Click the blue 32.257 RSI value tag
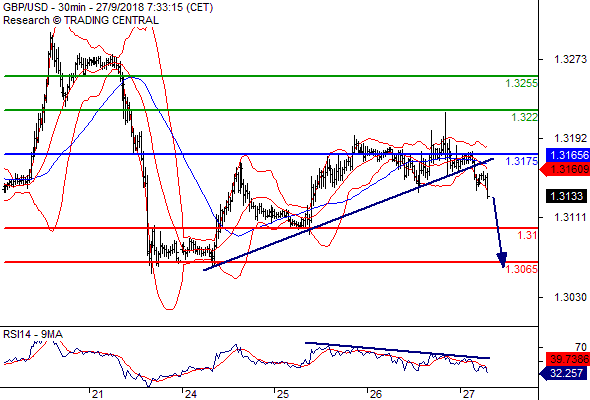The width and height of the screenshot is (590, 400). coord(563,373)
